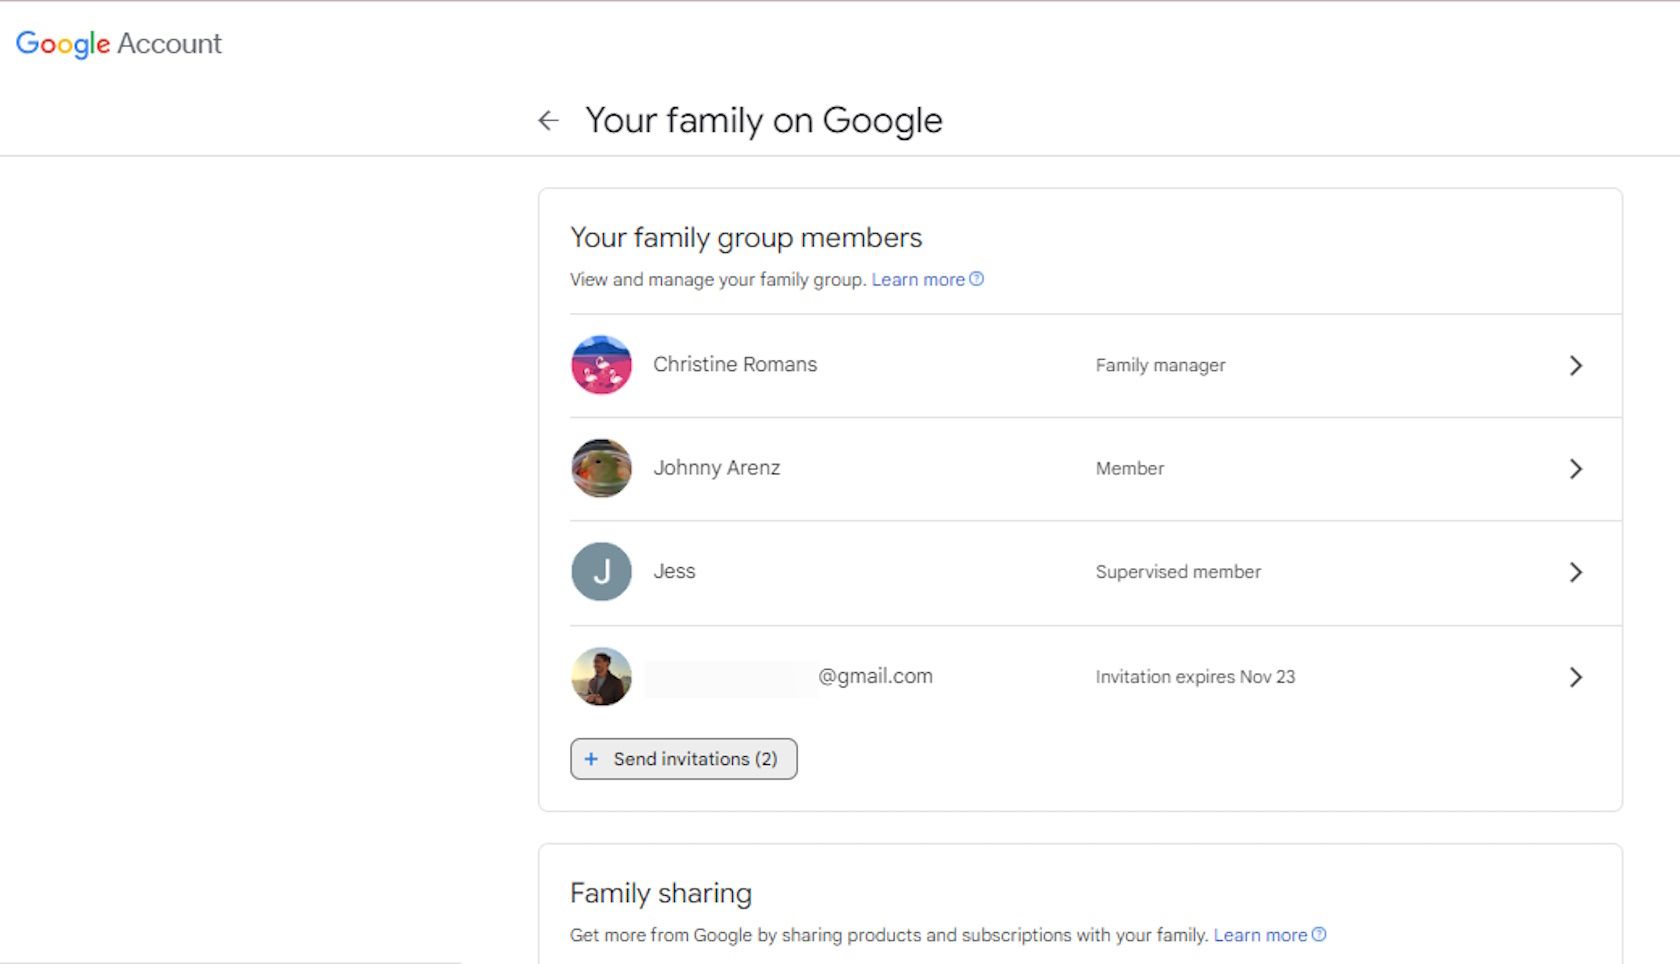Click the Google Account logo
Screen dimensions: 1680x964
click(118, 43)
